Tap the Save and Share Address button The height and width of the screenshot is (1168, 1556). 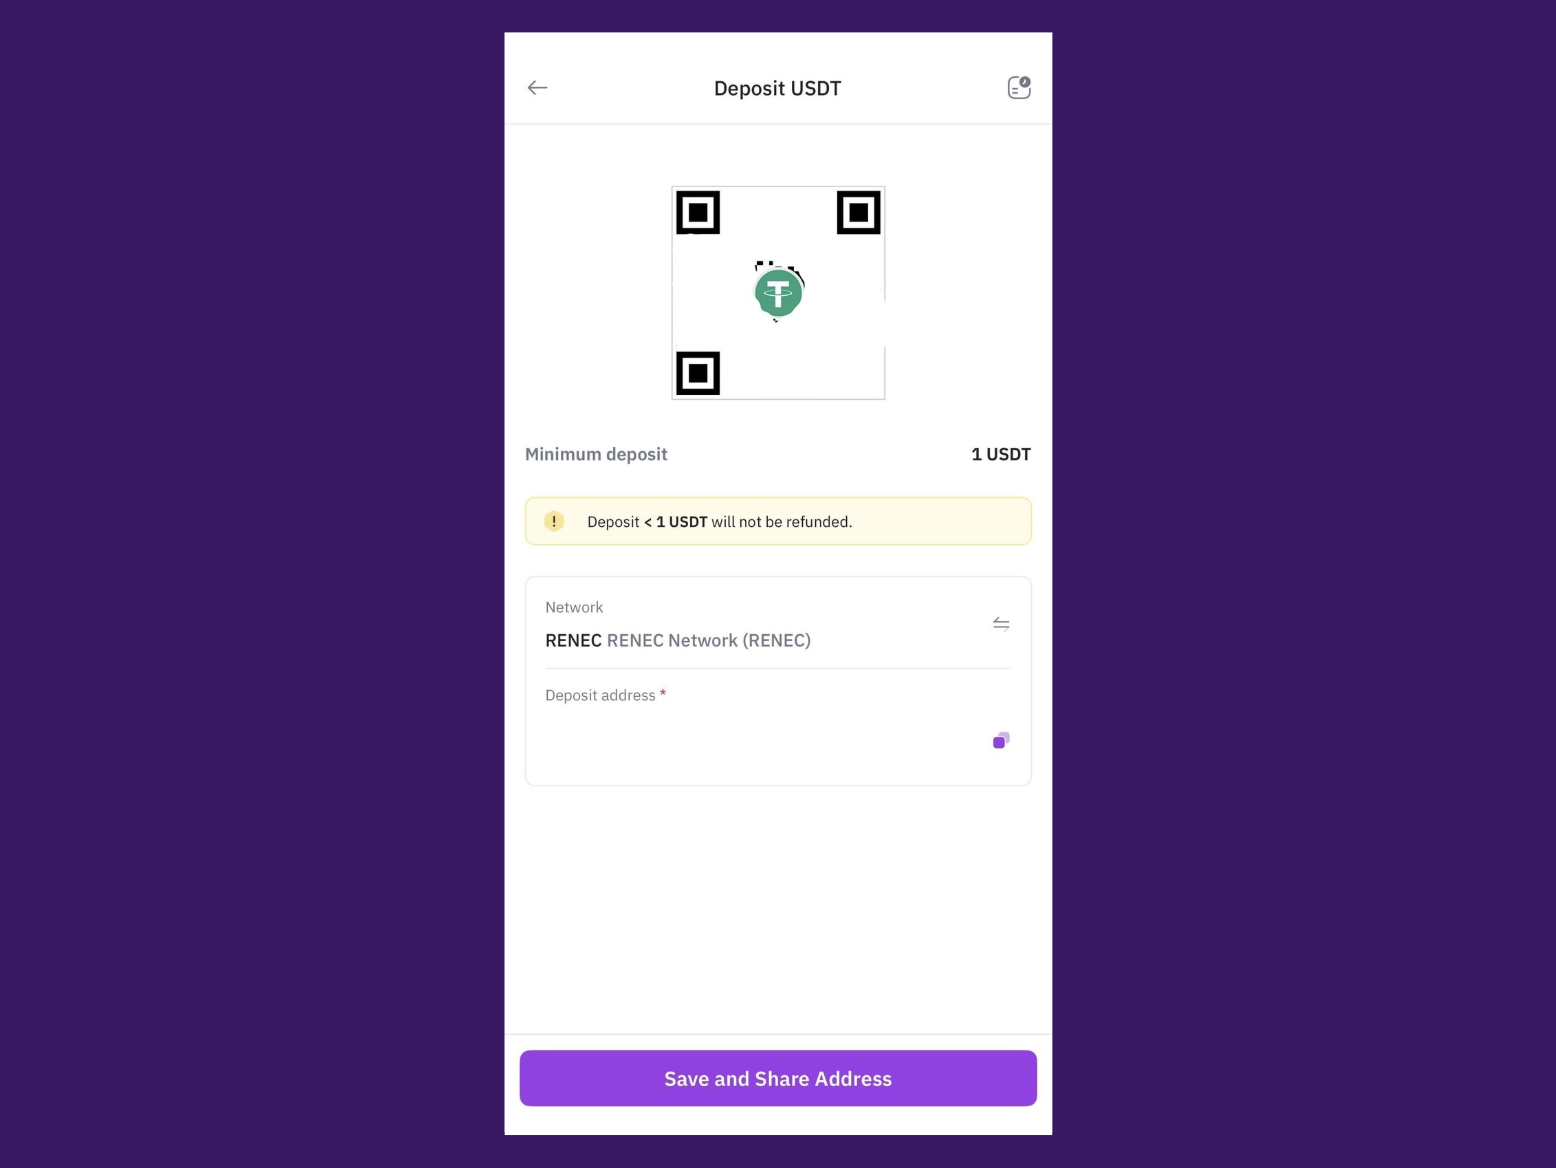pyautogui.click(x=778, y=1078)
